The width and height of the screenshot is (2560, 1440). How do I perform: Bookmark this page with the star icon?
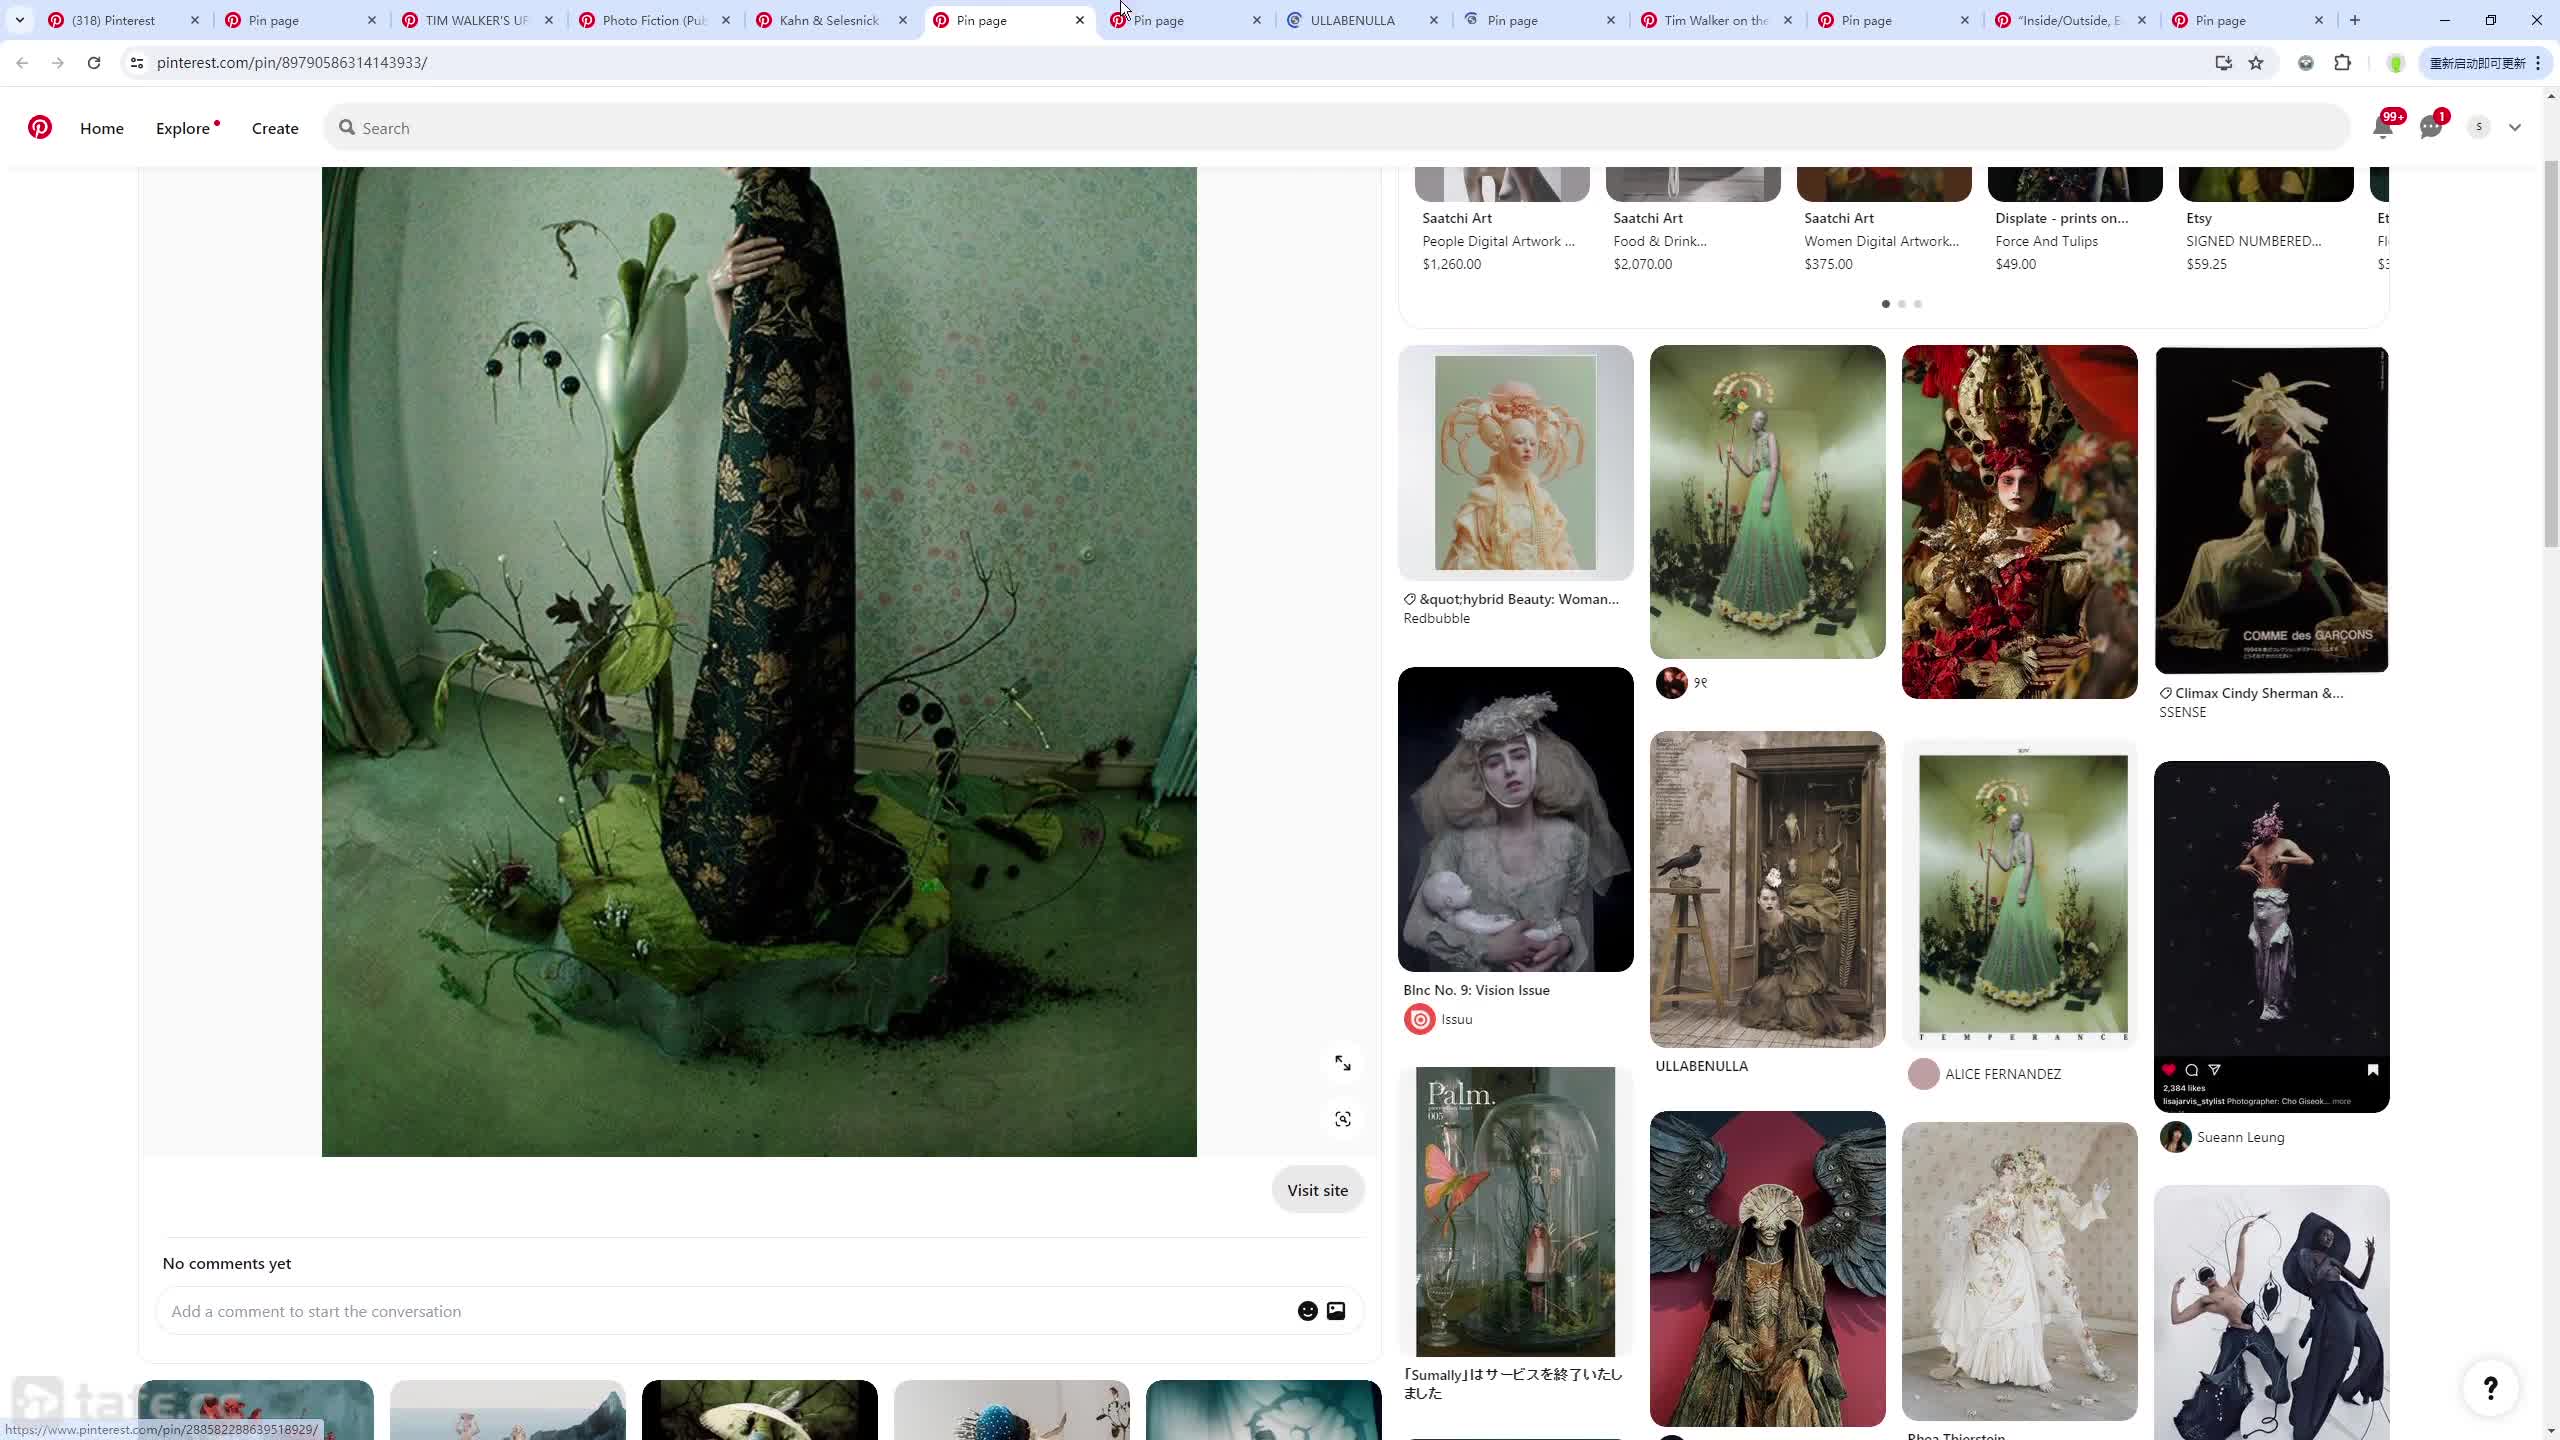click(2256, 63)
